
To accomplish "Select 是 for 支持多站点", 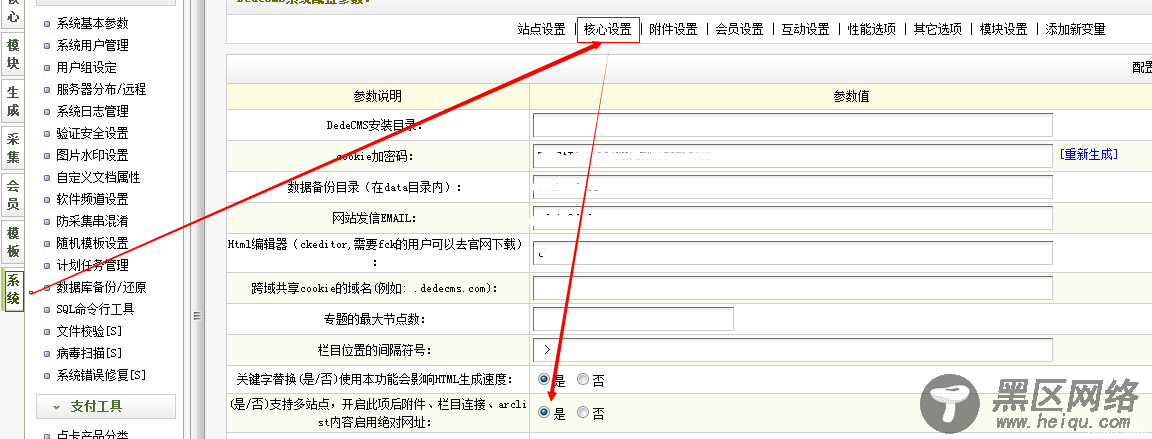I will (544, 413).
